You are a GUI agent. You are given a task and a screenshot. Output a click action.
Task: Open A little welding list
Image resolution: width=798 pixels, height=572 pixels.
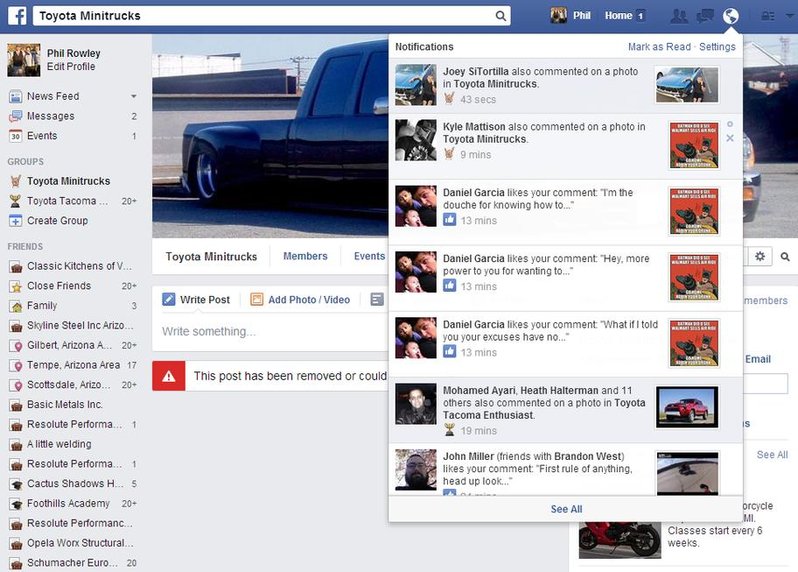coord(59,444)
